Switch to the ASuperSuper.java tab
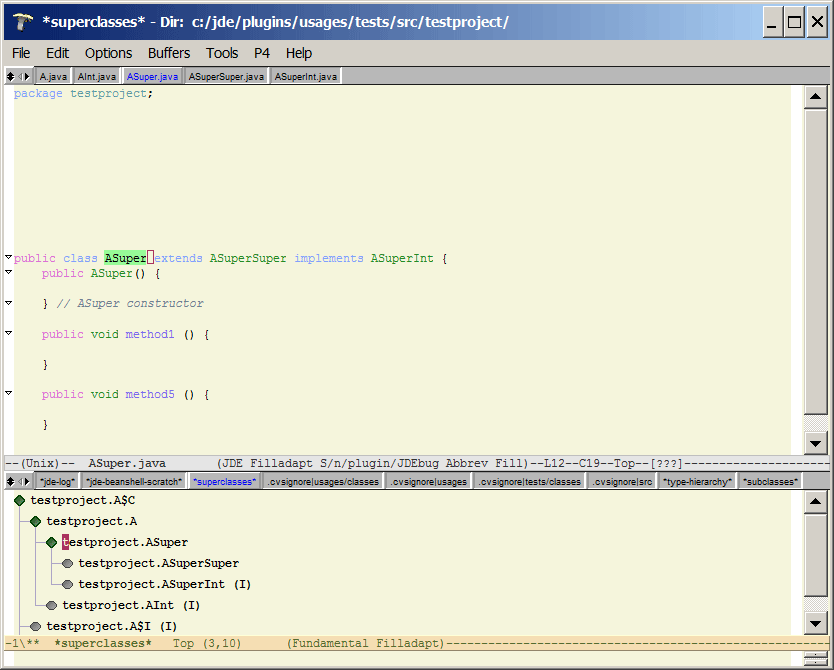 [x=227, y=76]
